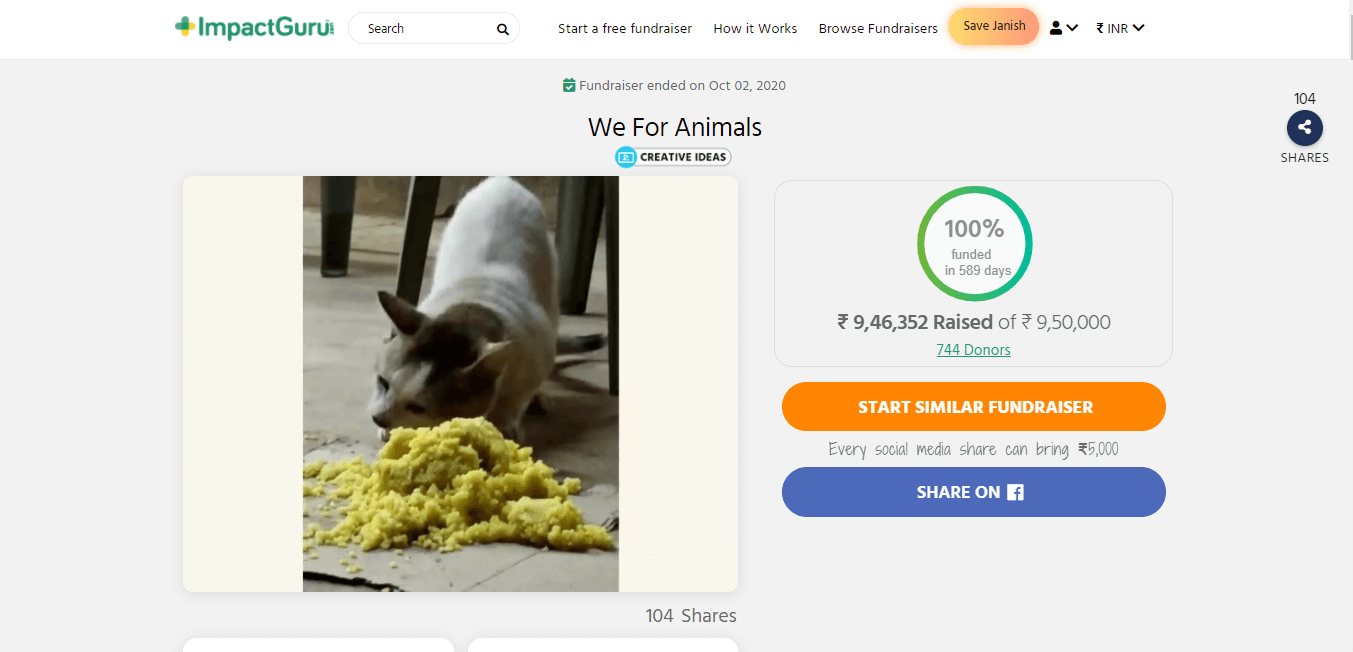Click the Facebook icon on share button
Image resolution: width=1353 pixels, height=652 pixels.
pyautogui.click(x=1015, y=492)
